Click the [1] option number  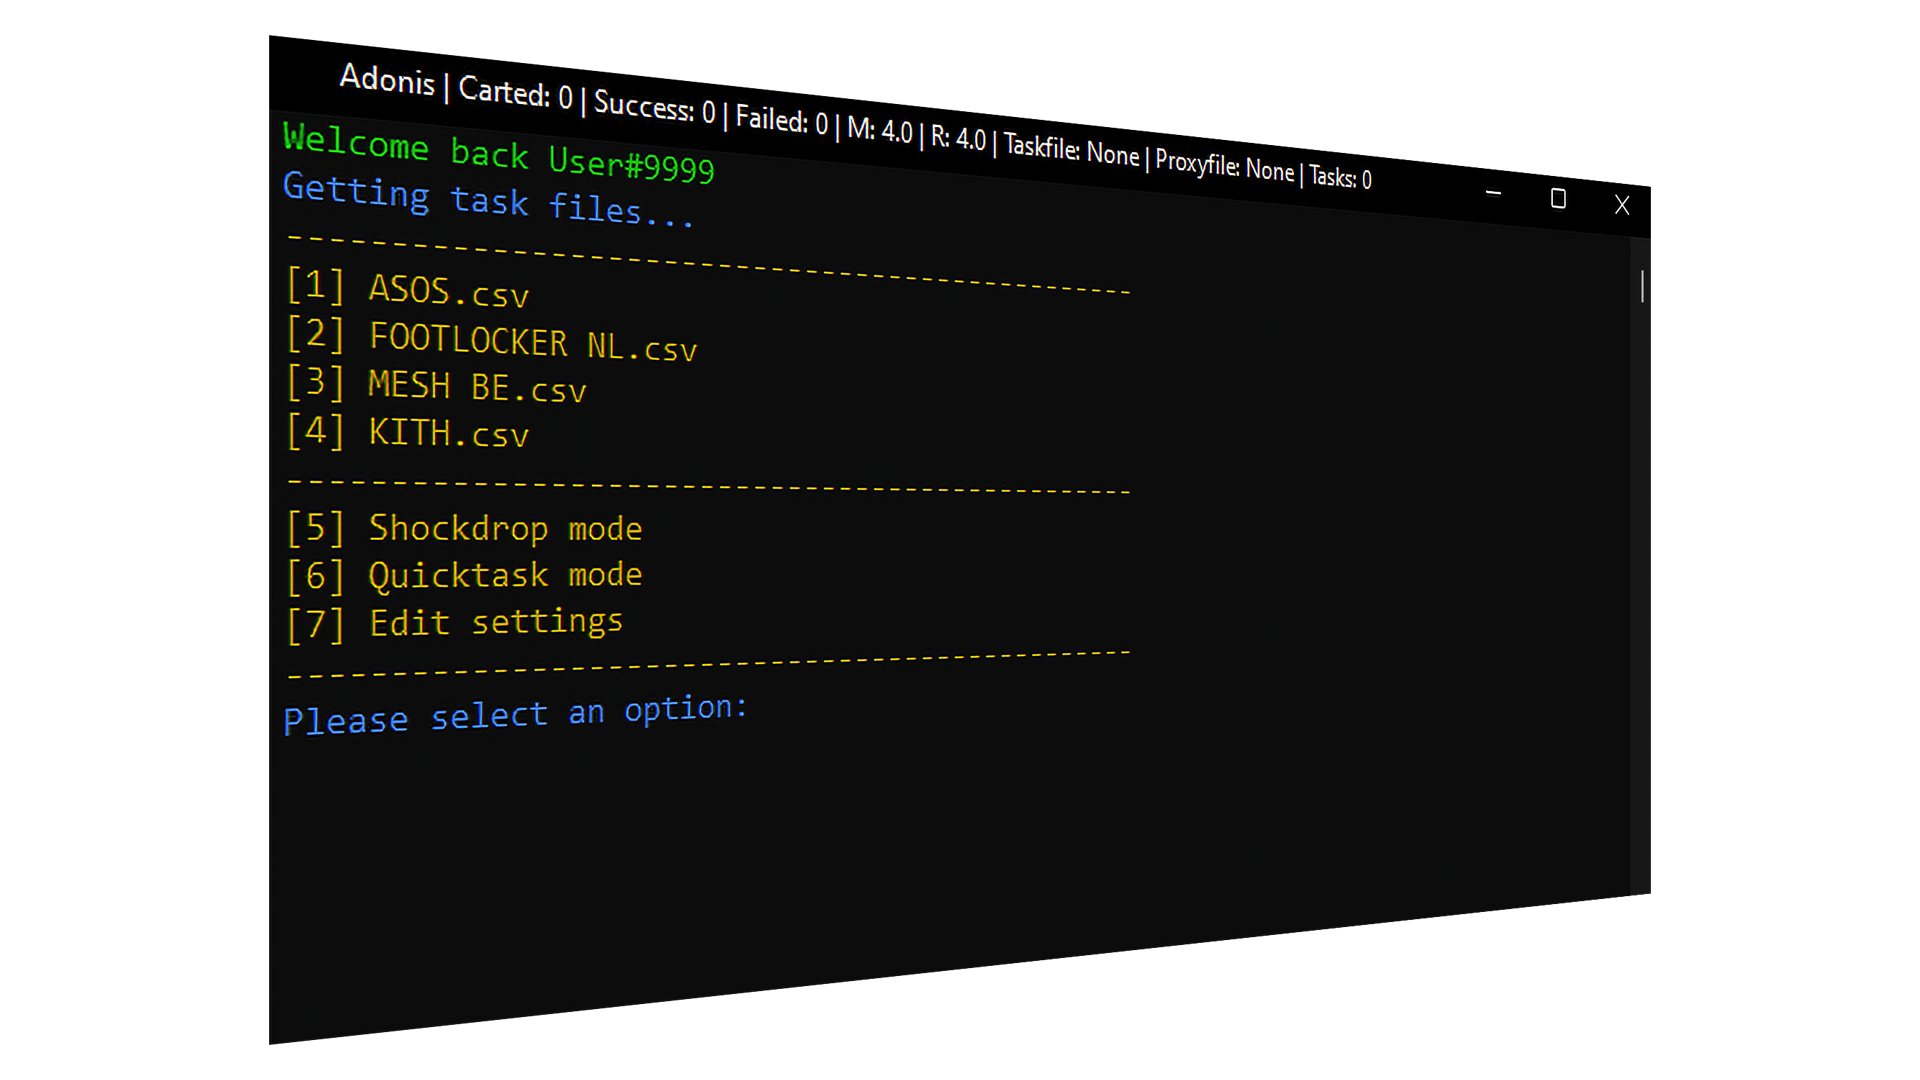pyautogui.click(x=315, y=285)
